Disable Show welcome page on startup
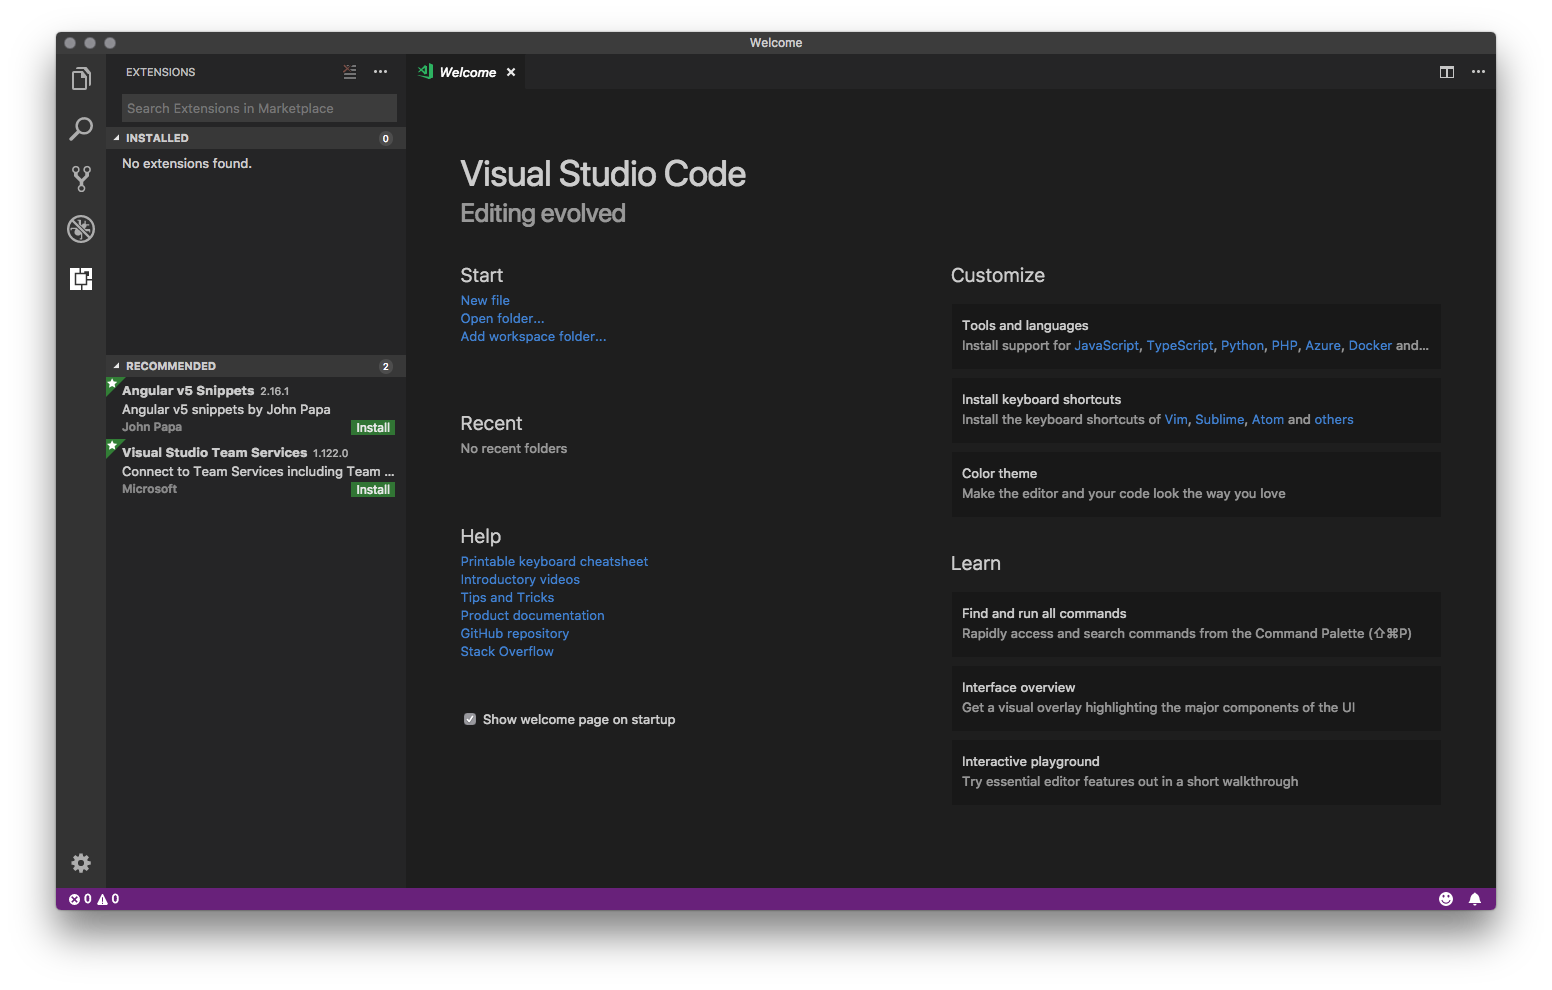 click(x=470, y=719)
